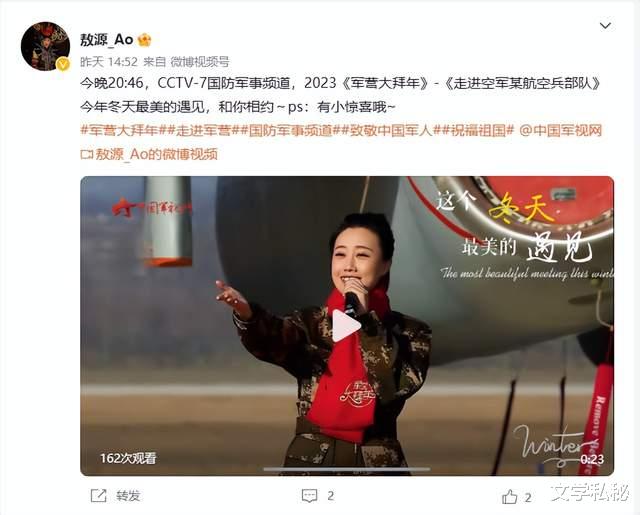Open the 敖源_Ao username link
This screenshot has height=515, width=640.
[x=107, y=40]
